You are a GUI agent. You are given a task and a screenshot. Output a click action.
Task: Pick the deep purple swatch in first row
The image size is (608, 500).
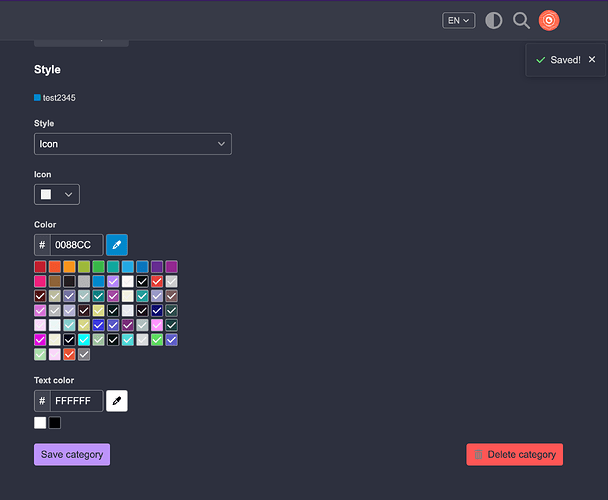(x=157, y=266)
